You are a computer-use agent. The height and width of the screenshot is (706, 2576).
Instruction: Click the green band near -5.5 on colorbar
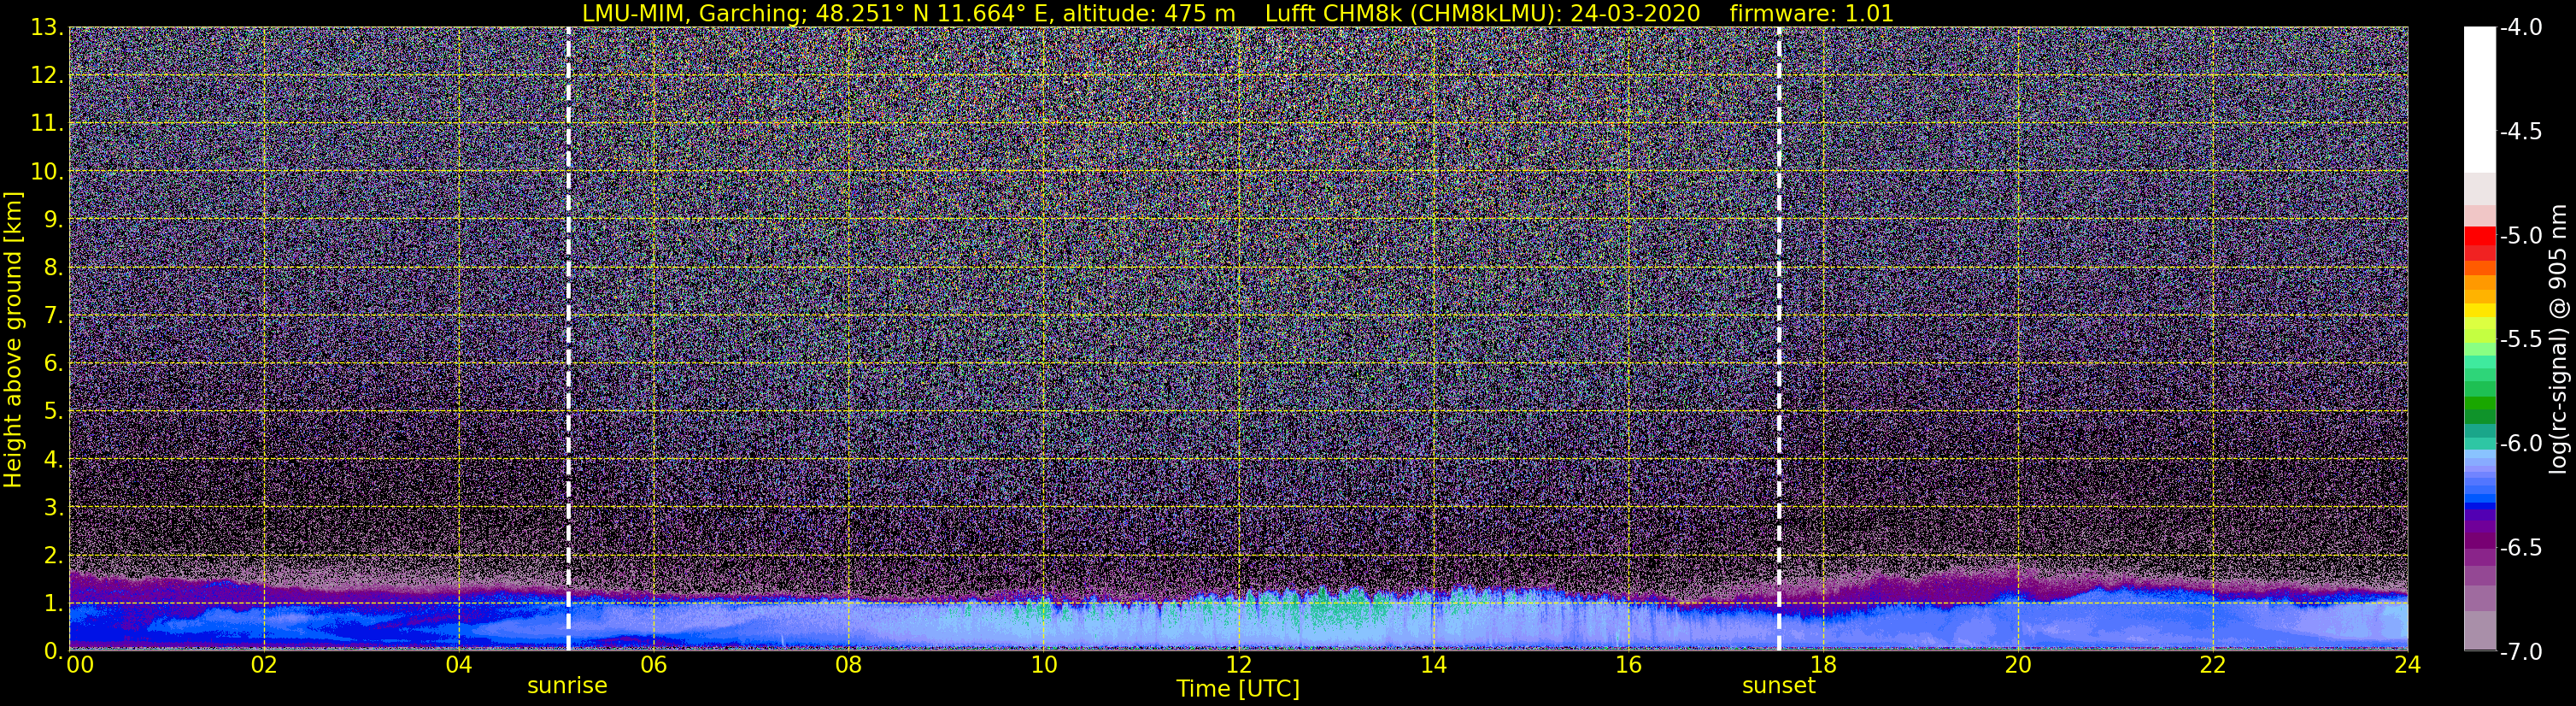coord(2479,350)
